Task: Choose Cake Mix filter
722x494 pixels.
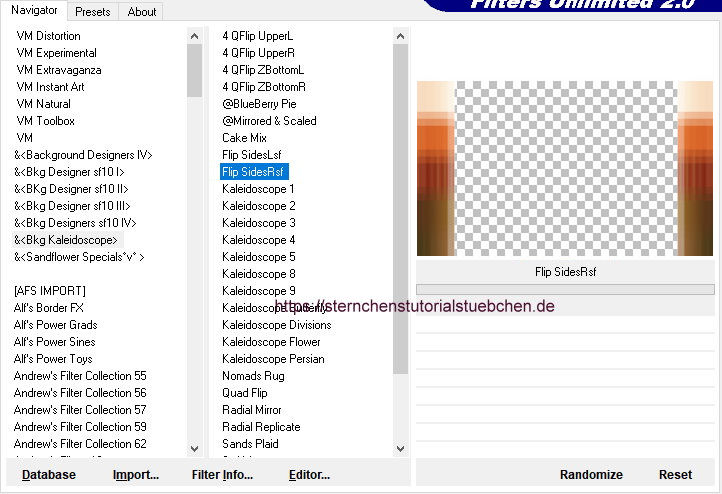Action: [245, 138]
